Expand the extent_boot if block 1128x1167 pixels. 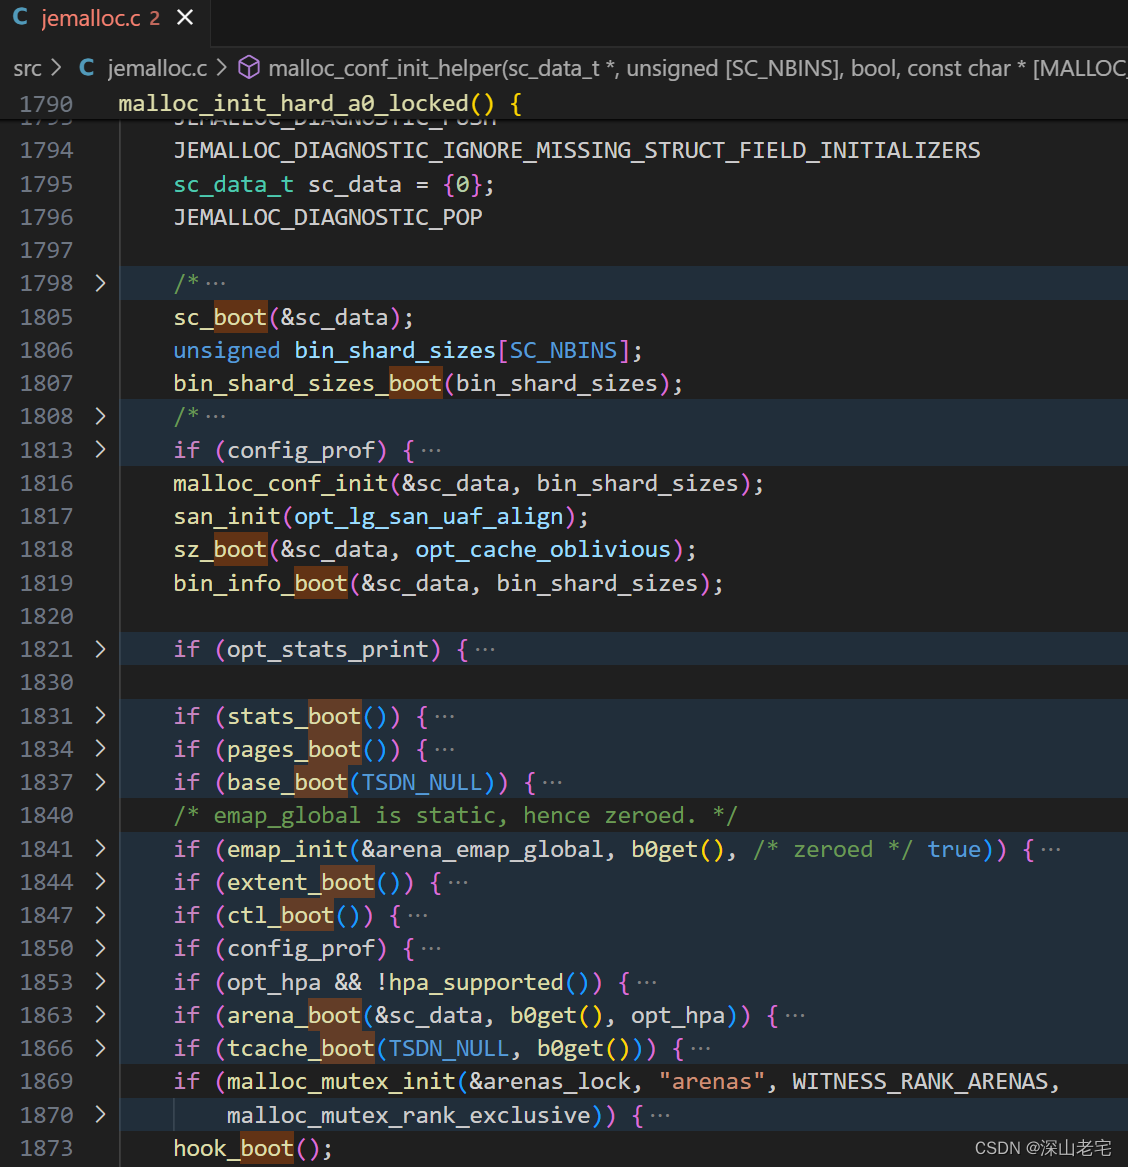pyautogui.click(x=99, y=882)
